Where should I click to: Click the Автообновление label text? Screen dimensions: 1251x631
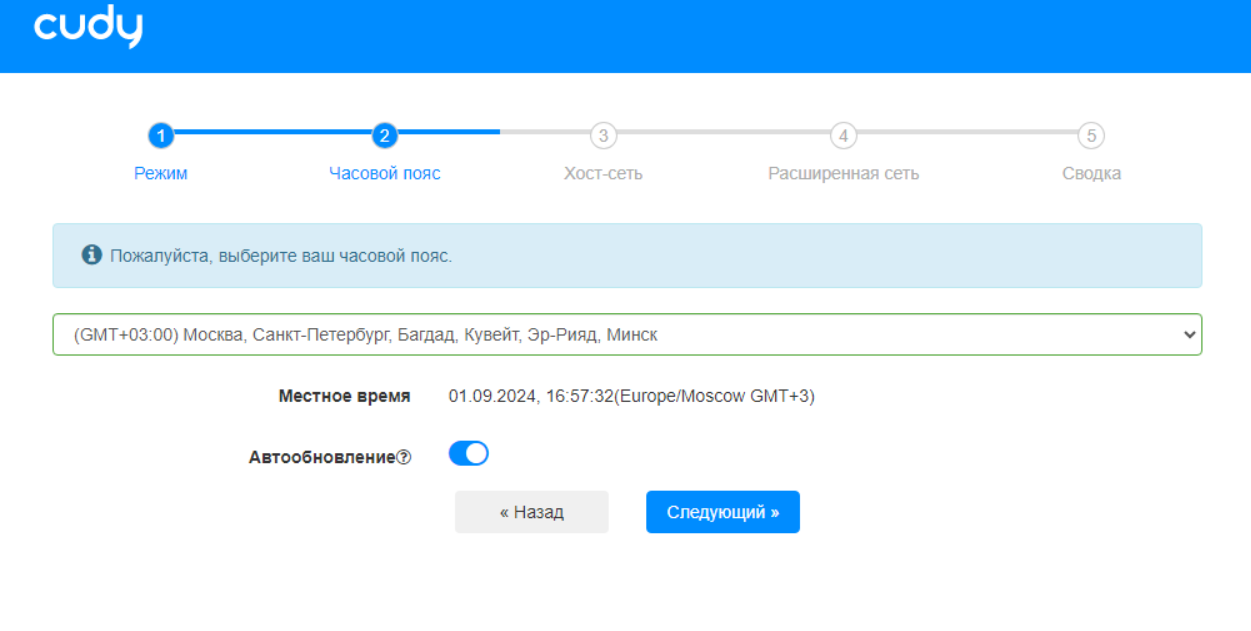coord(322,457)
